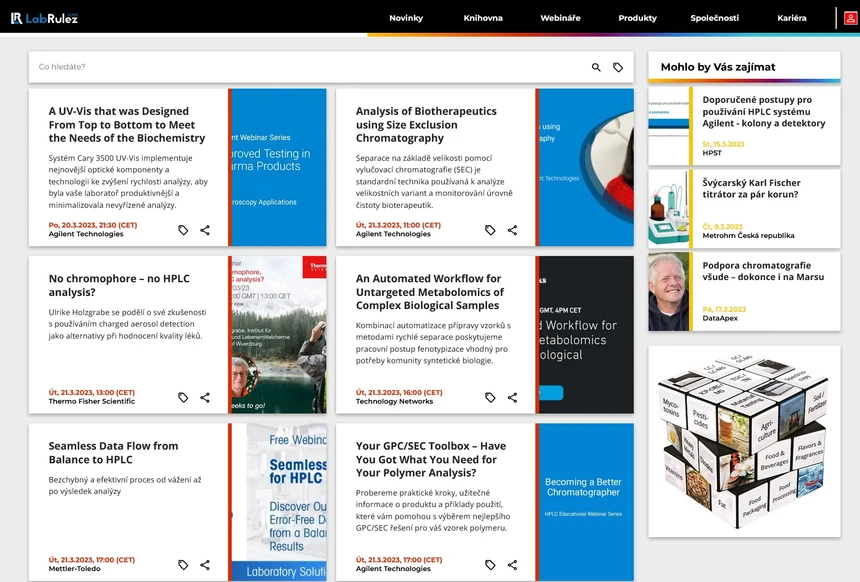Share the Automated Workflow Metabolomics card
The image size is (860, 582).
click(x=512, y=398)
